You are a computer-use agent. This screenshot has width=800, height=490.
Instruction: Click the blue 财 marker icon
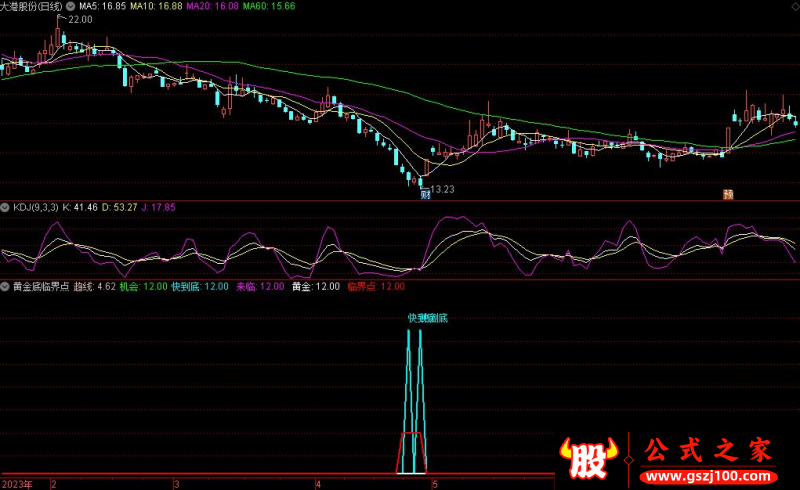click(425, 195)
